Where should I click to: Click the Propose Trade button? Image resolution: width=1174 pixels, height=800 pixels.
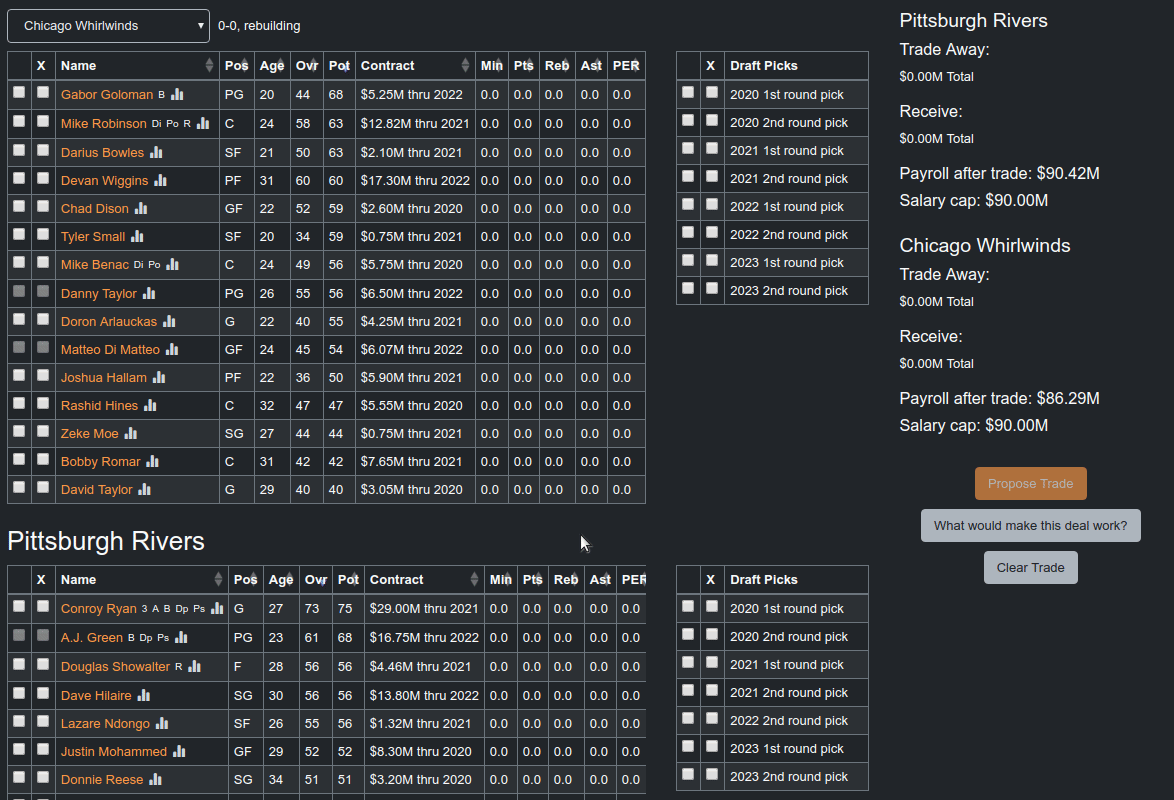1030,484
